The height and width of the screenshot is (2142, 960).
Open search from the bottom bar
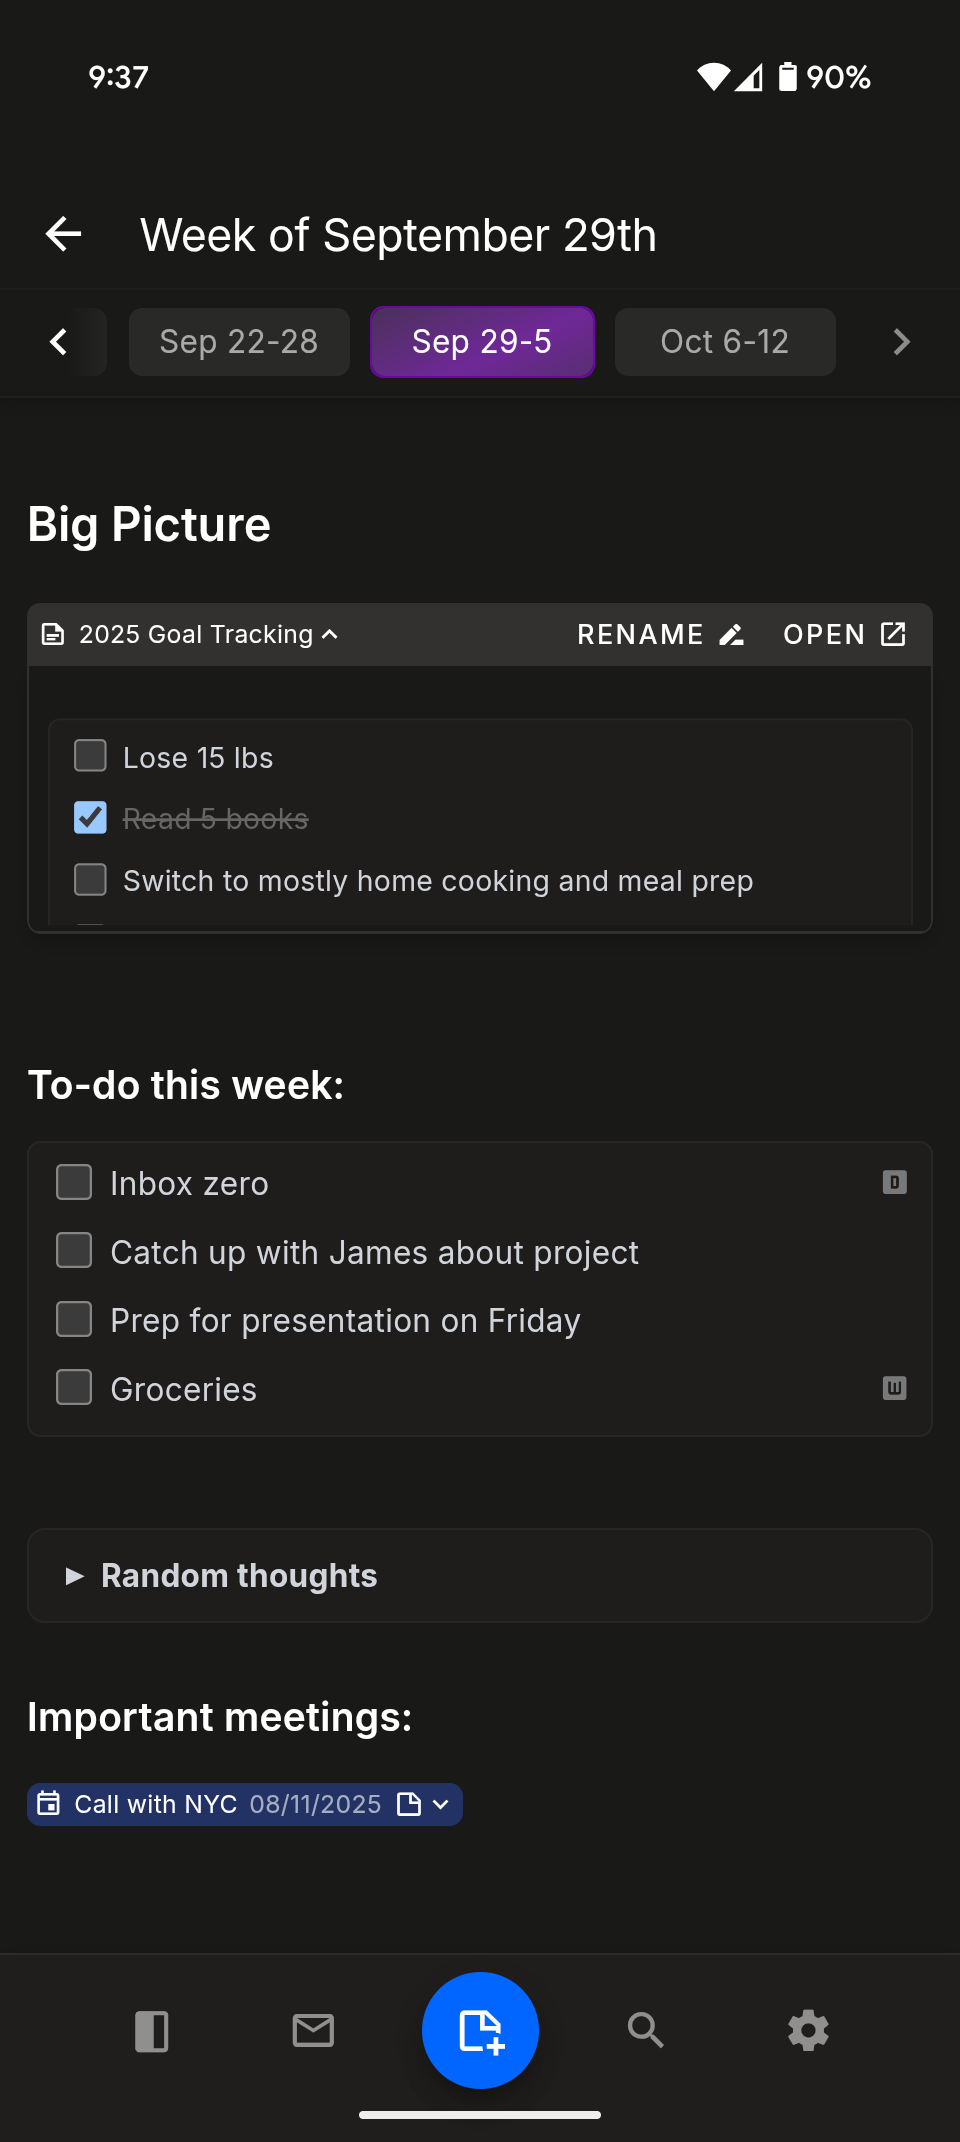point(645,2031)
